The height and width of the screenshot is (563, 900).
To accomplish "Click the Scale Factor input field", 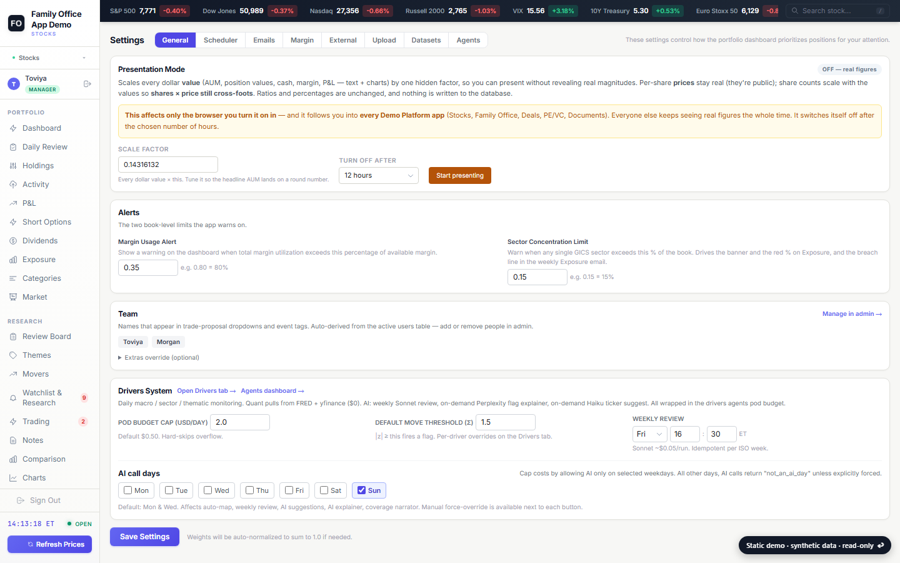I will pos(168,165).
